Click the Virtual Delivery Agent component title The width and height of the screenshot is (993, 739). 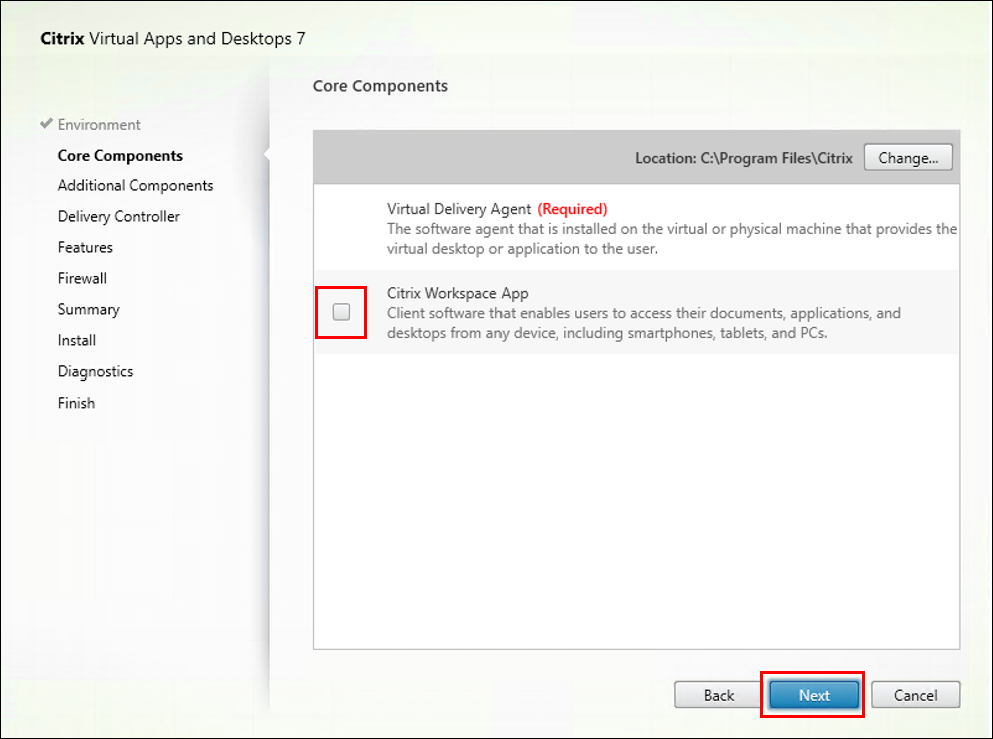coord(459,210)
